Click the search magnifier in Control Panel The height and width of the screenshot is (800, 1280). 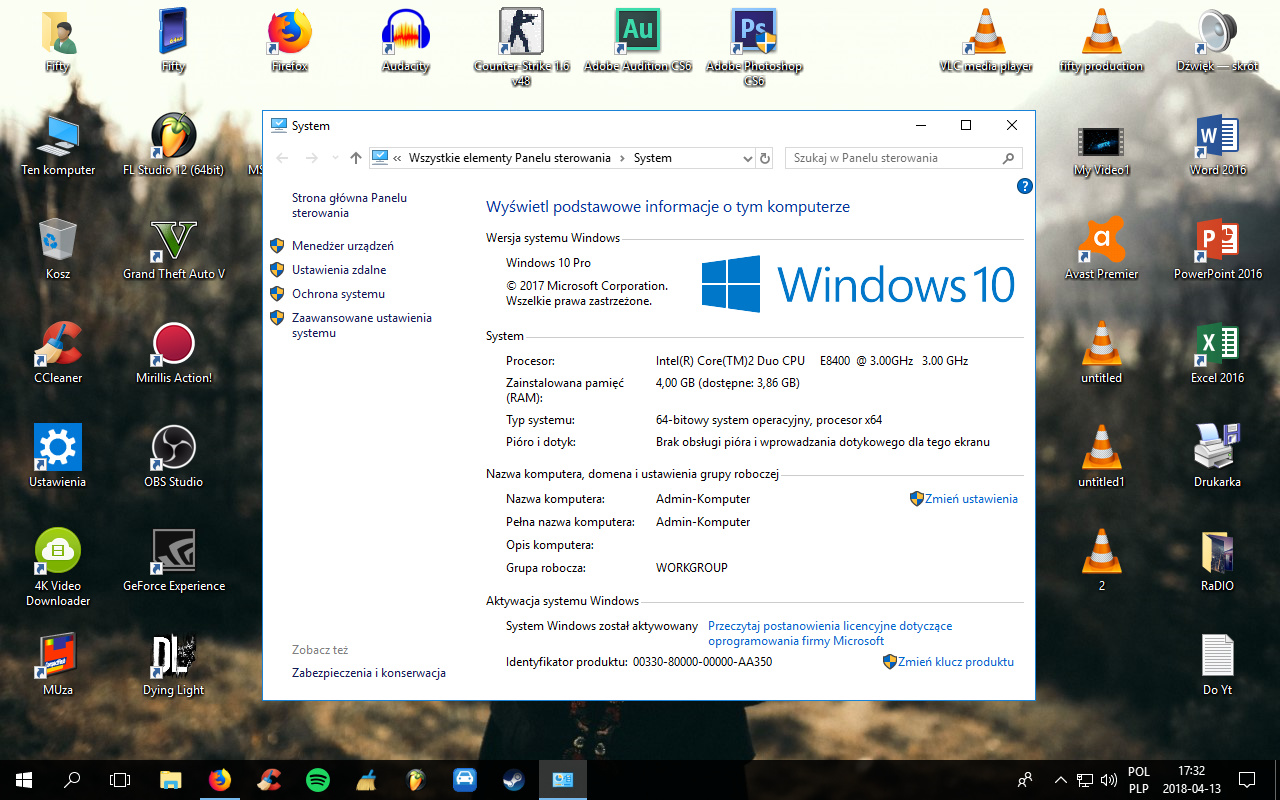click(x=1008, y=158)
